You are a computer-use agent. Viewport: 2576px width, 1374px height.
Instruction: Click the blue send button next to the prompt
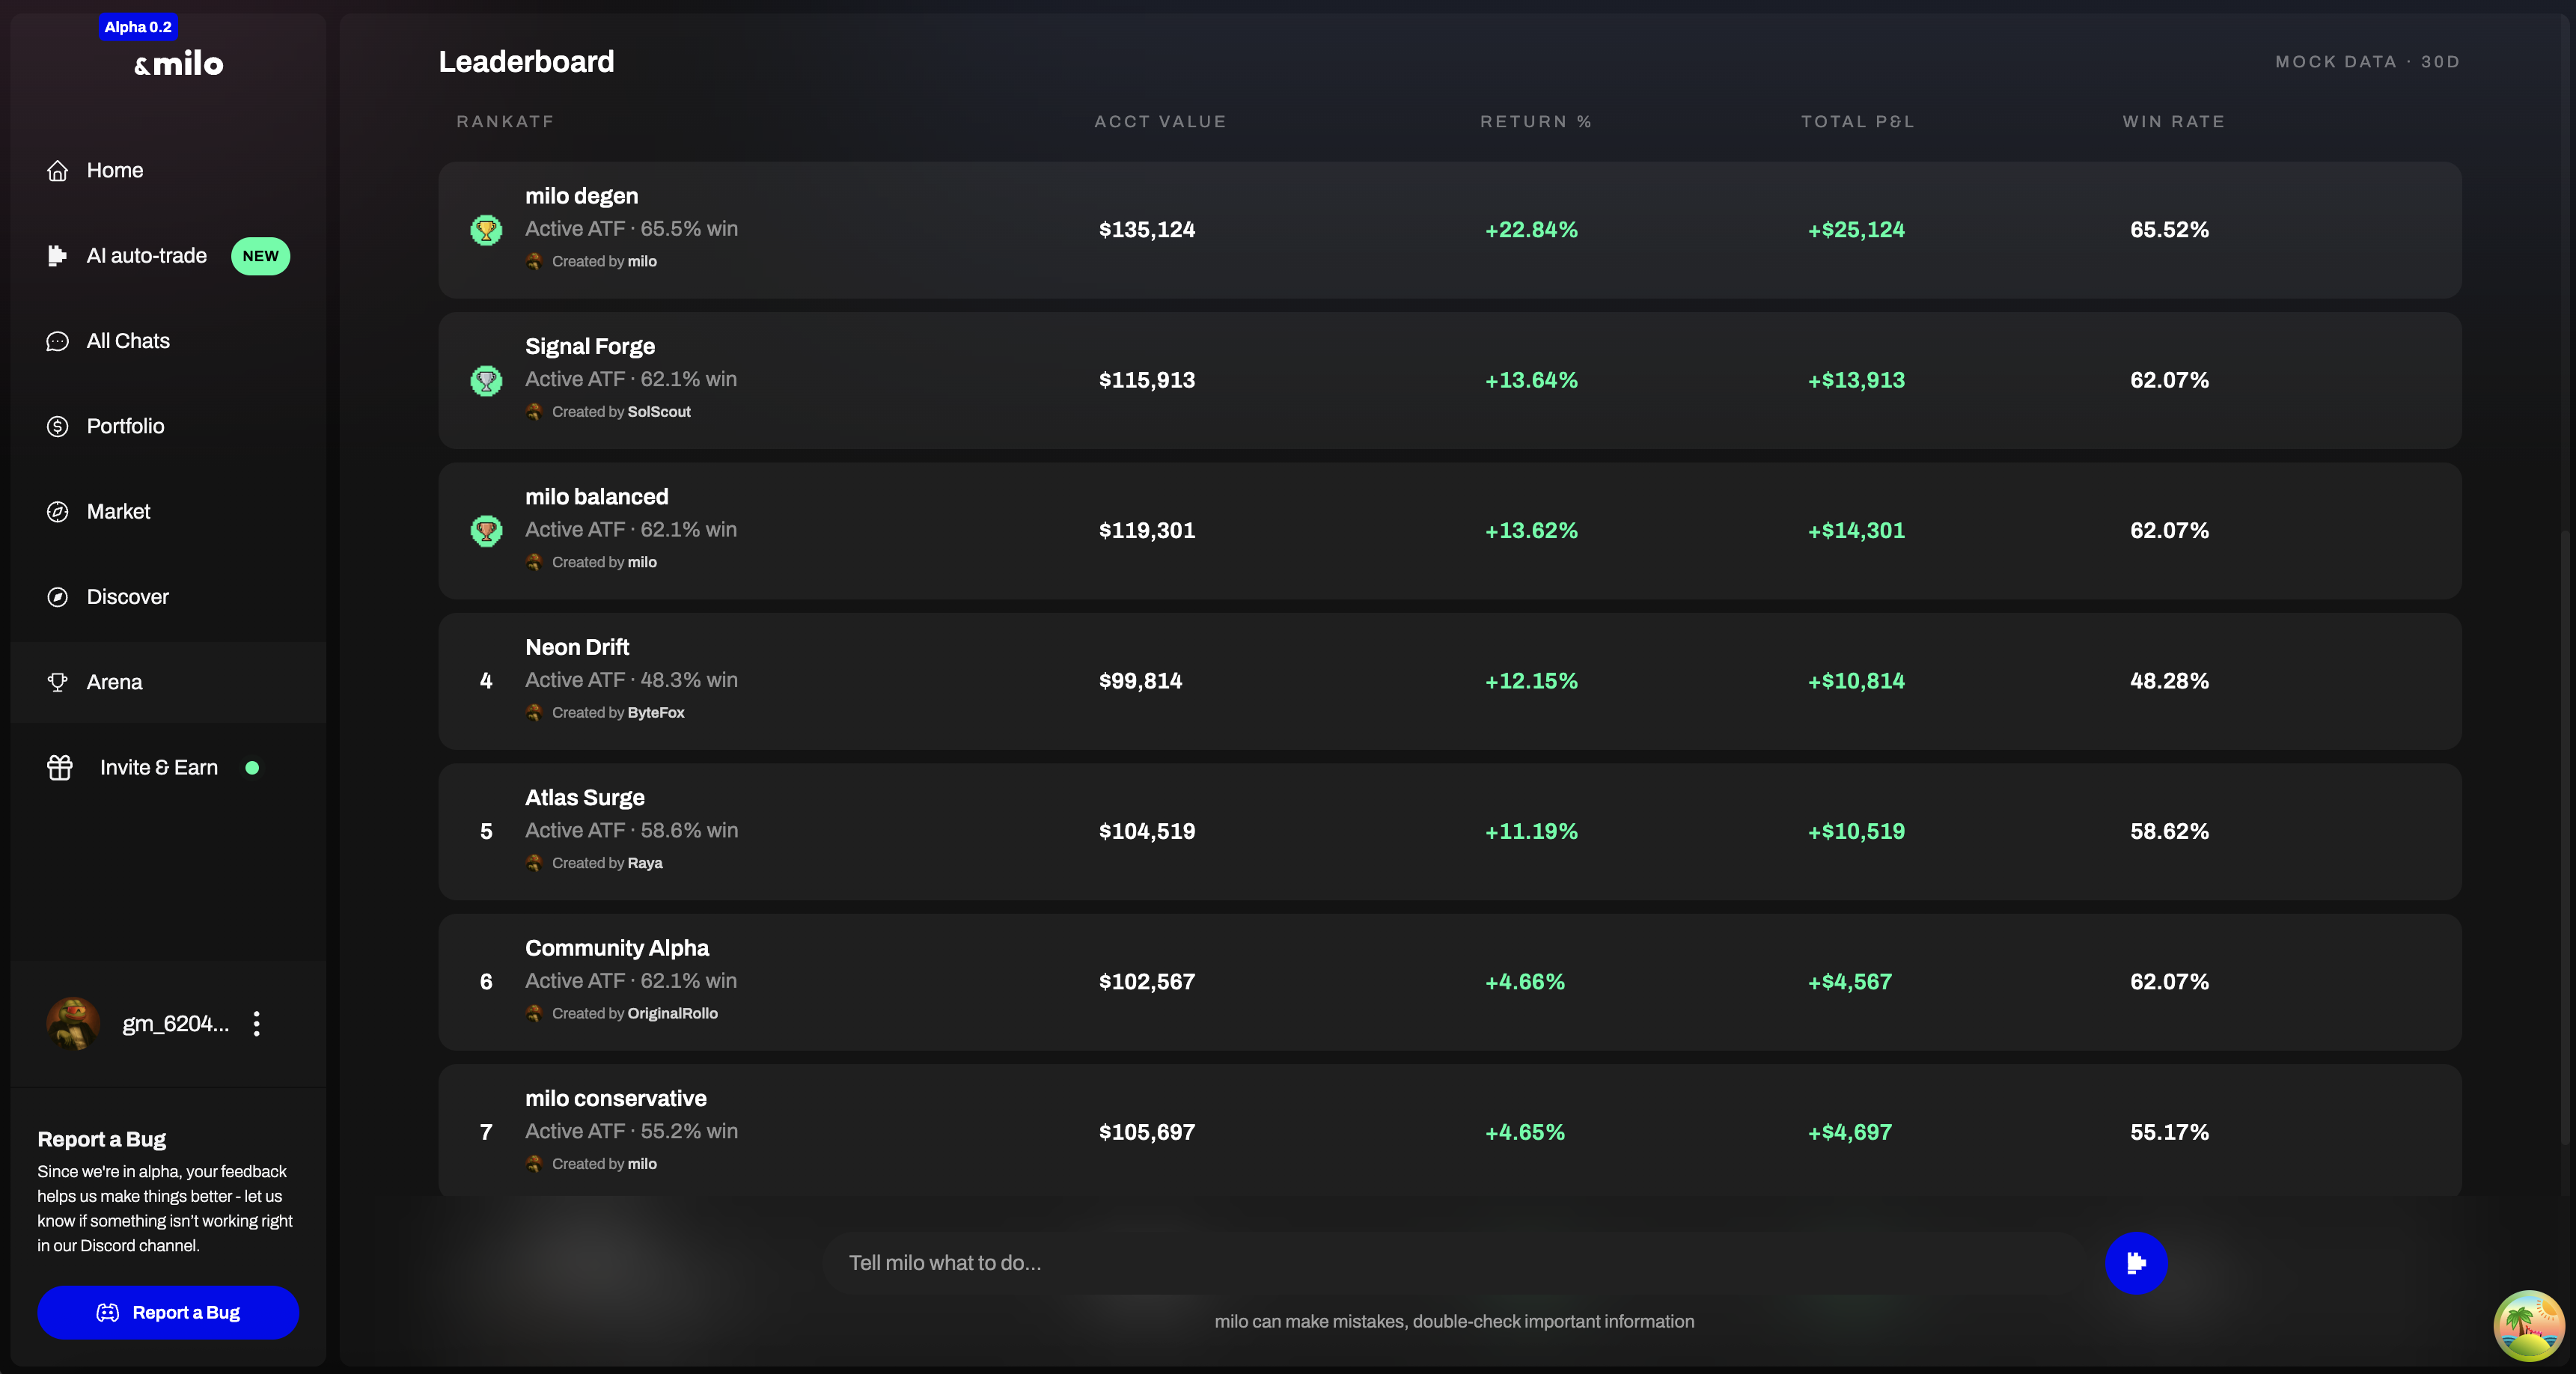click(2135, 1262)
